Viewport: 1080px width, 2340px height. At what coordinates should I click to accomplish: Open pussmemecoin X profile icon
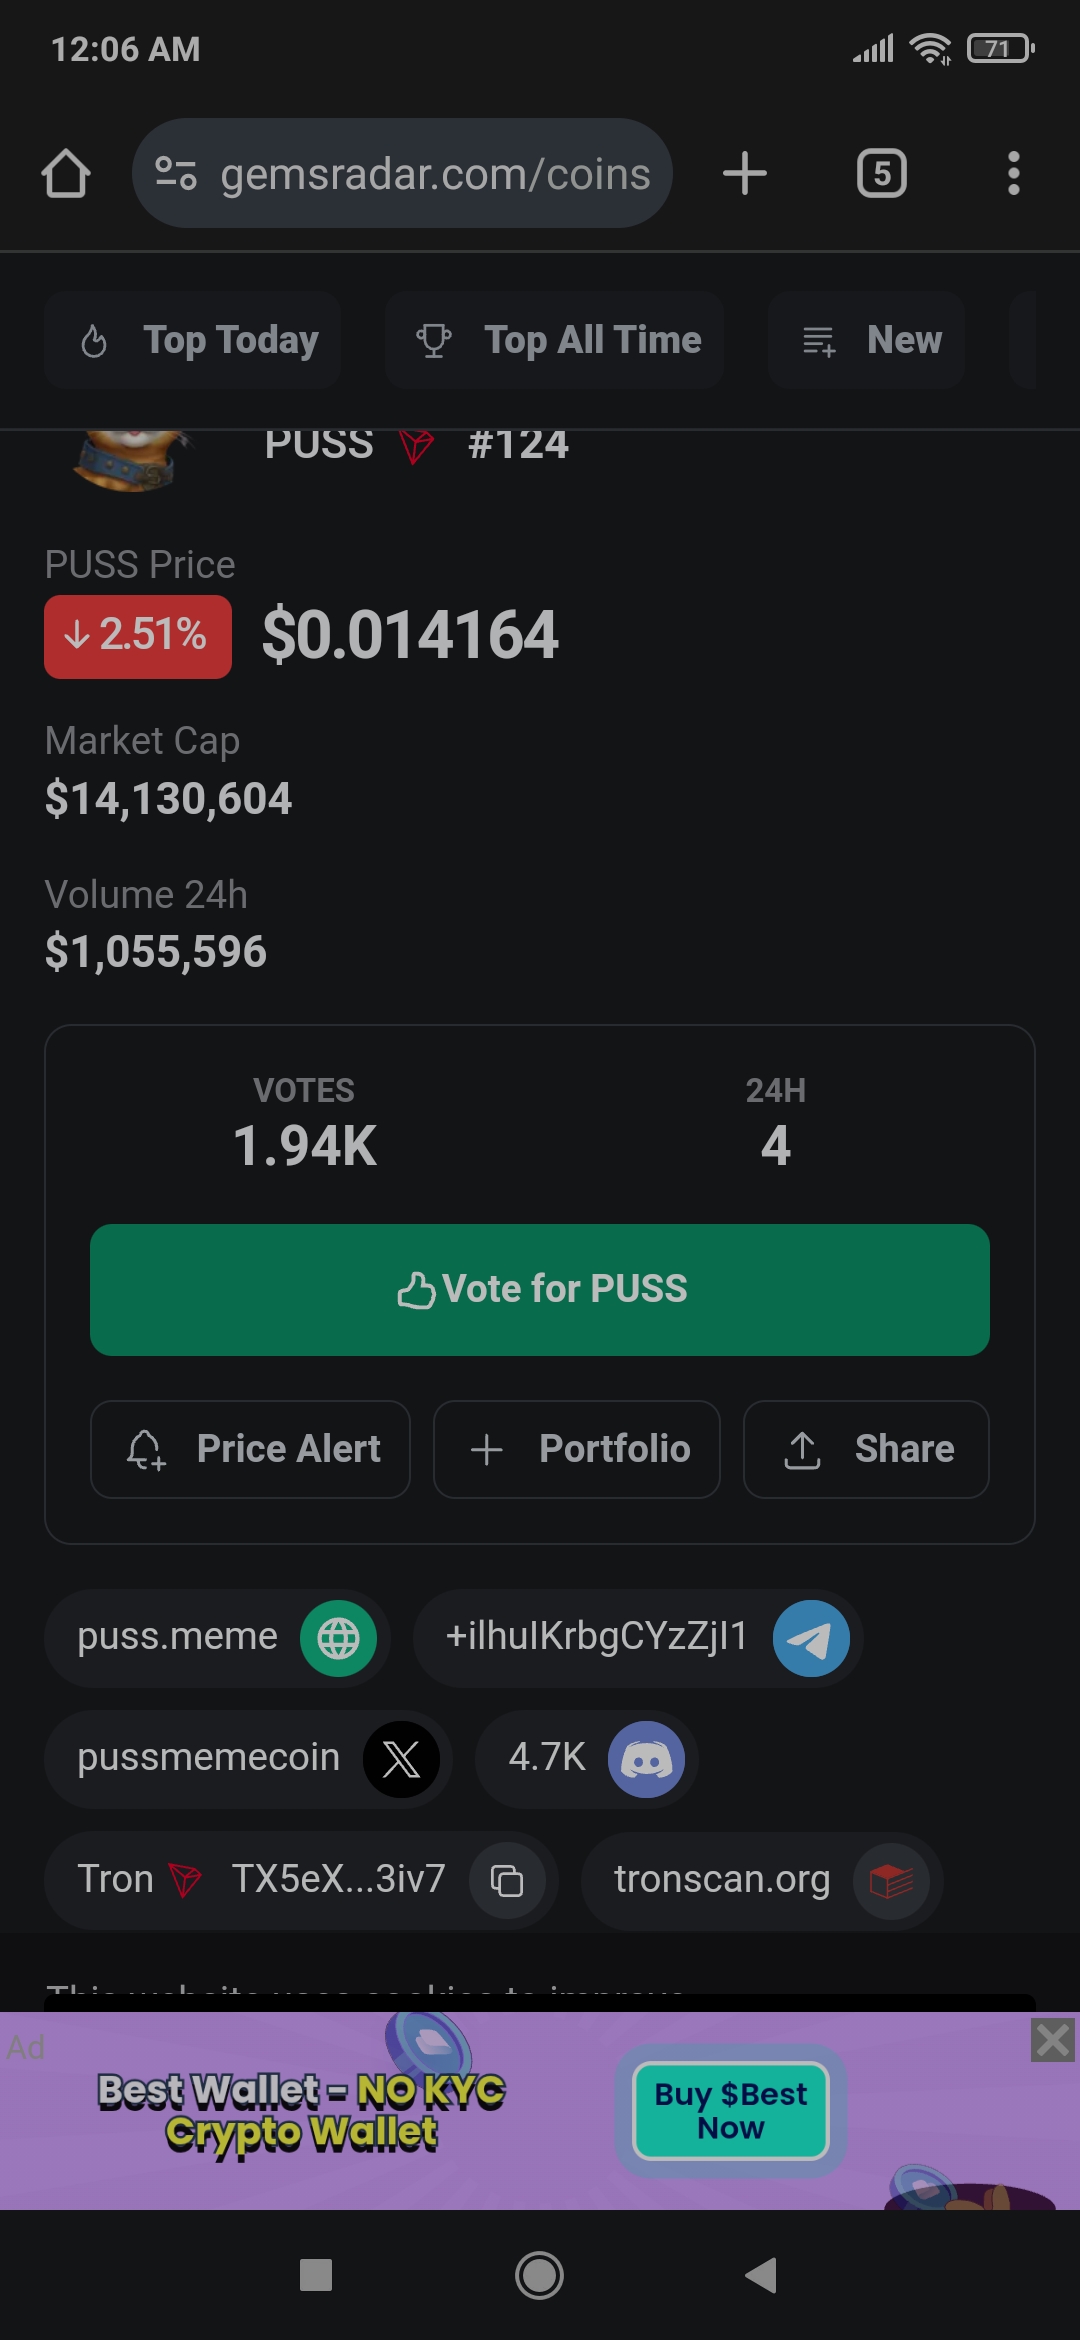[401, 1759]
